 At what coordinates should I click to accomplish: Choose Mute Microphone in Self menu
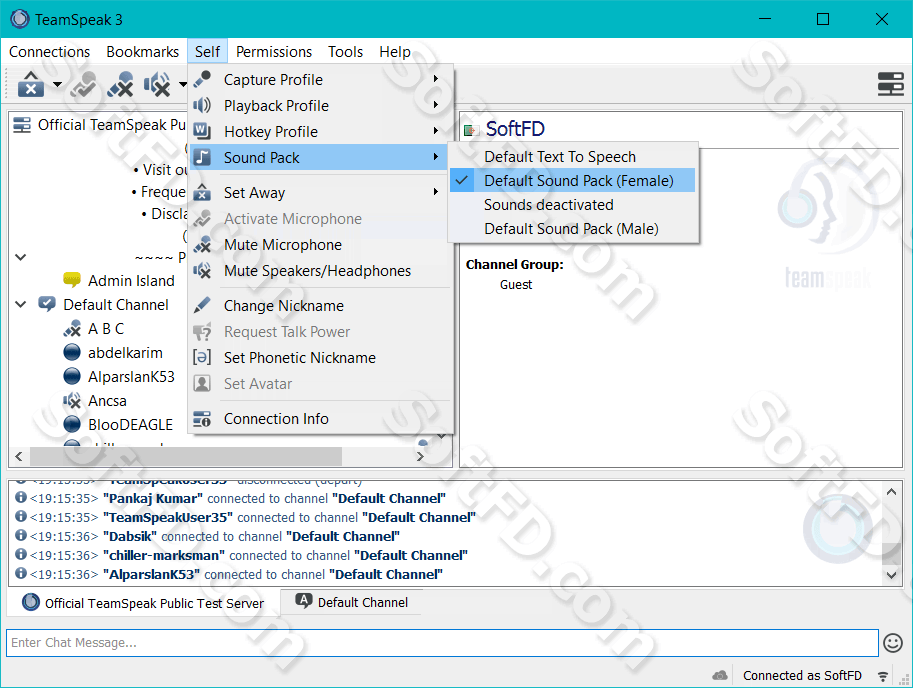(319, 245)
